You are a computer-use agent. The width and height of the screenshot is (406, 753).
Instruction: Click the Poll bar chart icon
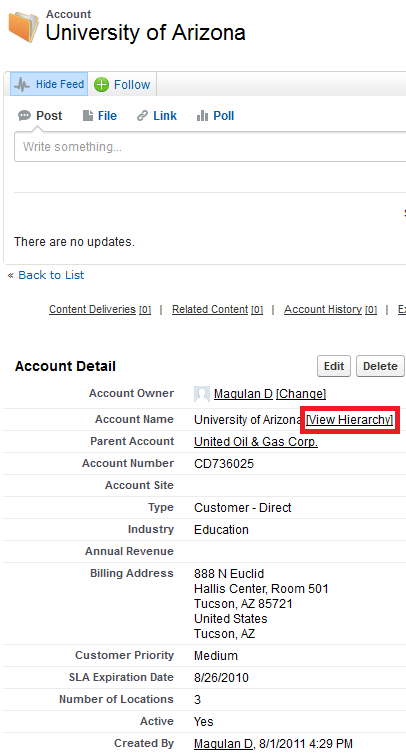coord(202,116)
